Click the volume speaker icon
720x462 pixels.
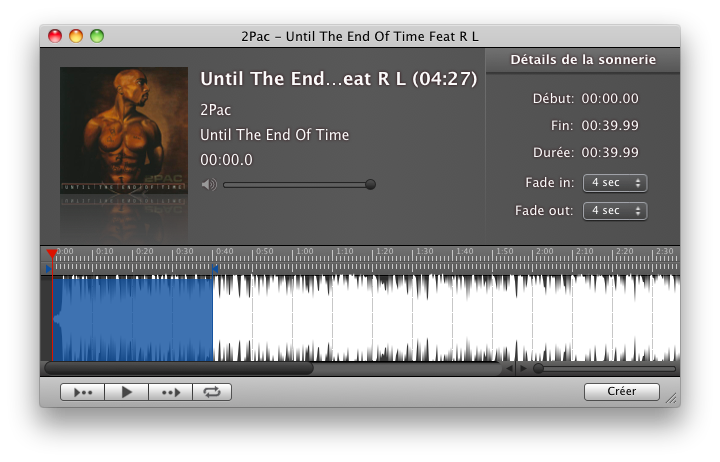tap(209, 185)
